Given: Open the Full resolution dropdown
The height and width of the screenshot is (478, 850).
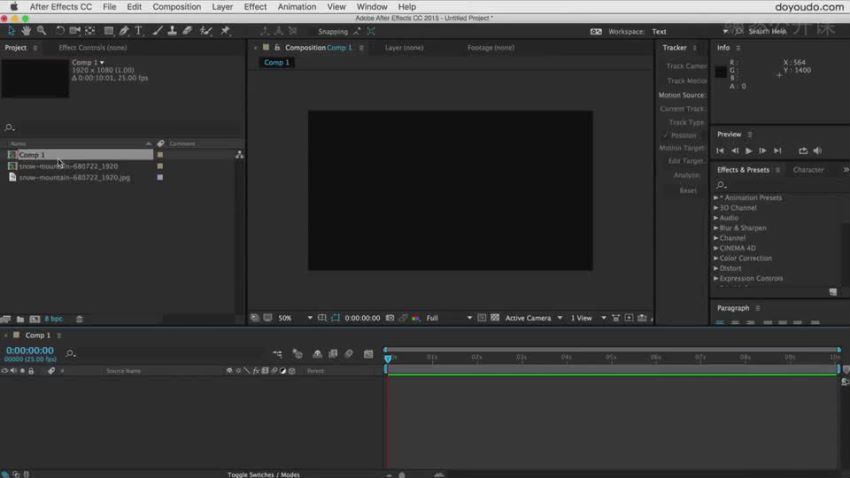Looking at the screenshot, I should [x=449, y=318].
